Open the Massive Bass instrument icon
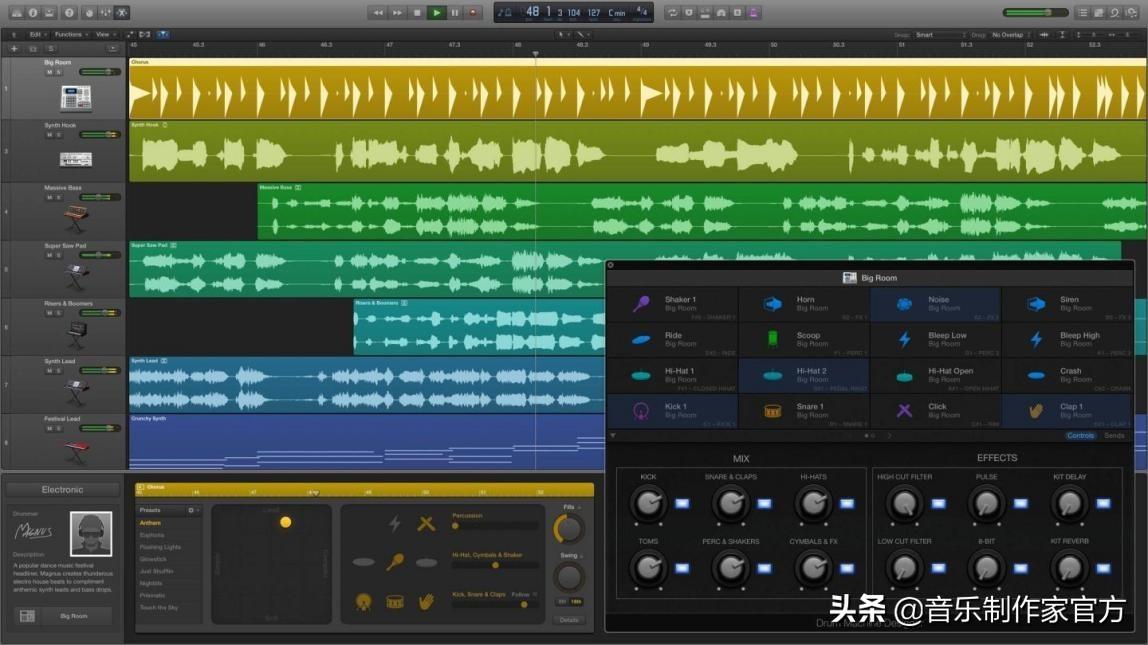Image resolution: width=1148 pixels, height=645 pixels. [76, 219]
